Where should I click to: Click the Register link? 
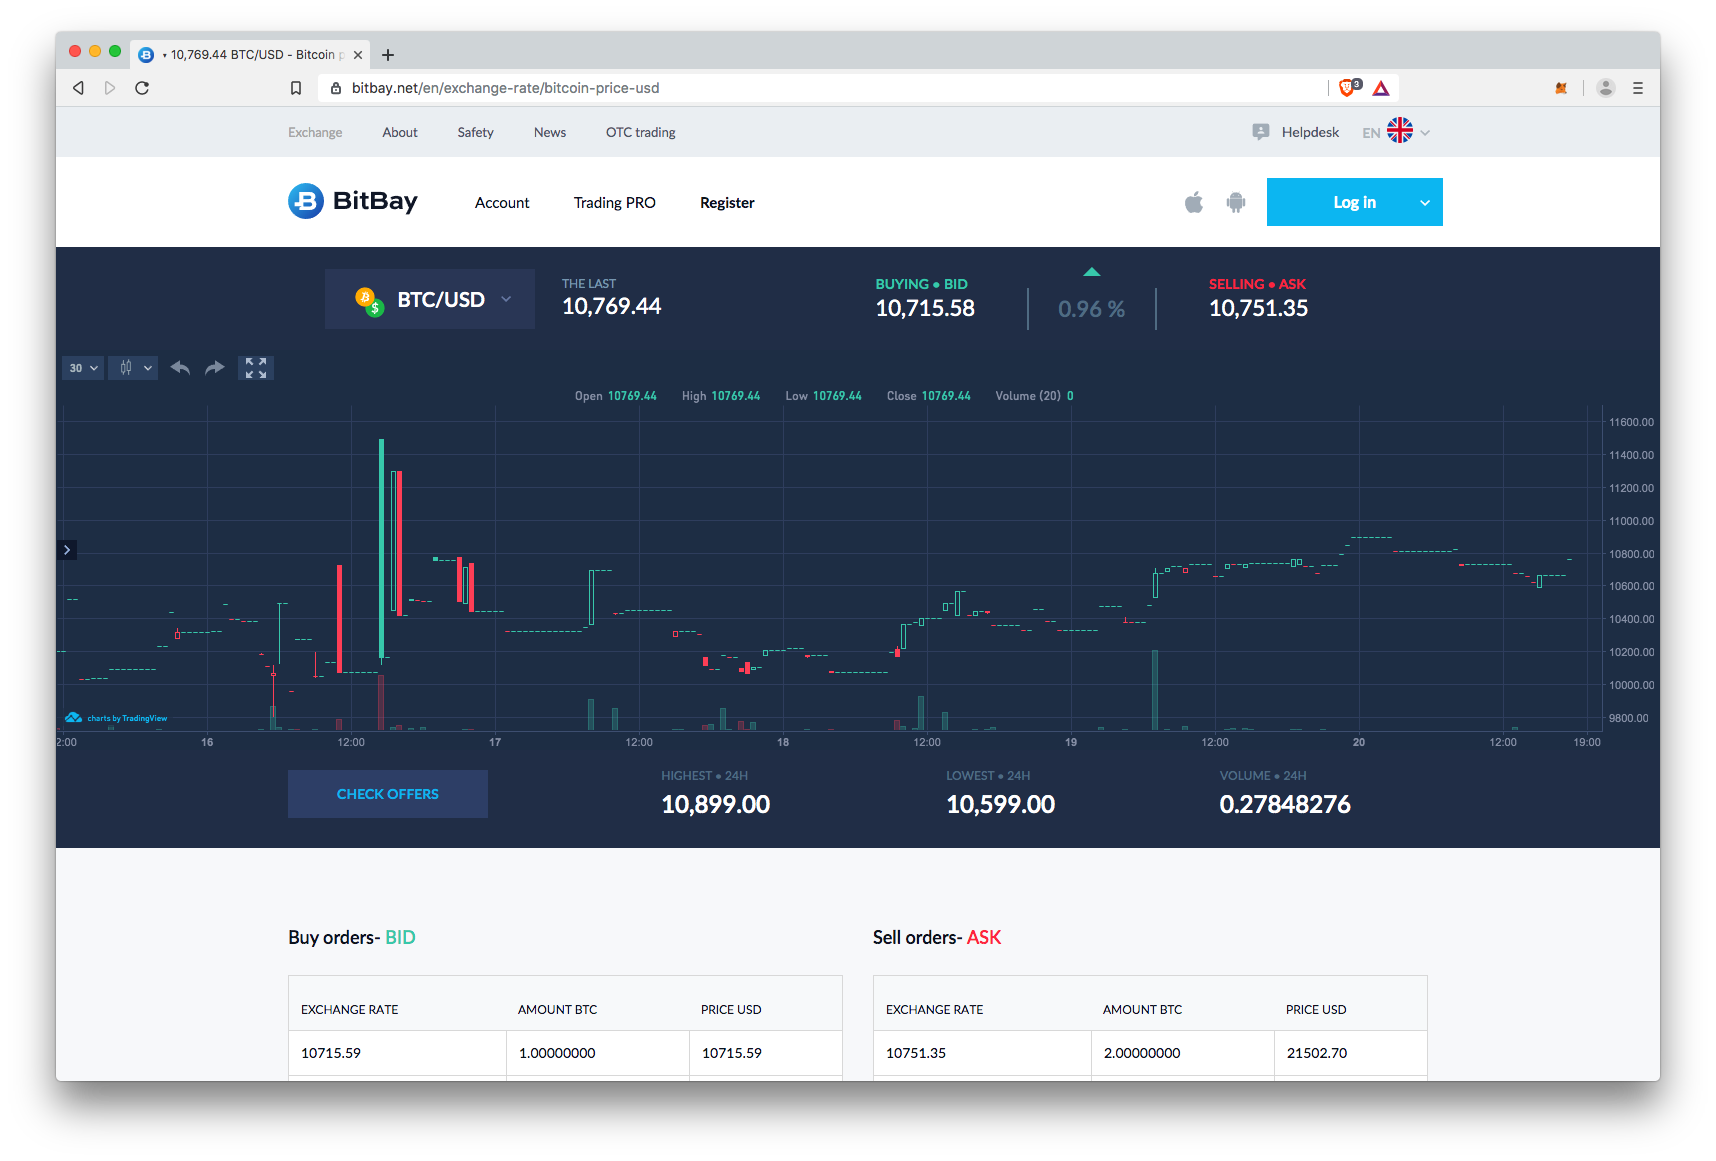click(x=727, y=203)
